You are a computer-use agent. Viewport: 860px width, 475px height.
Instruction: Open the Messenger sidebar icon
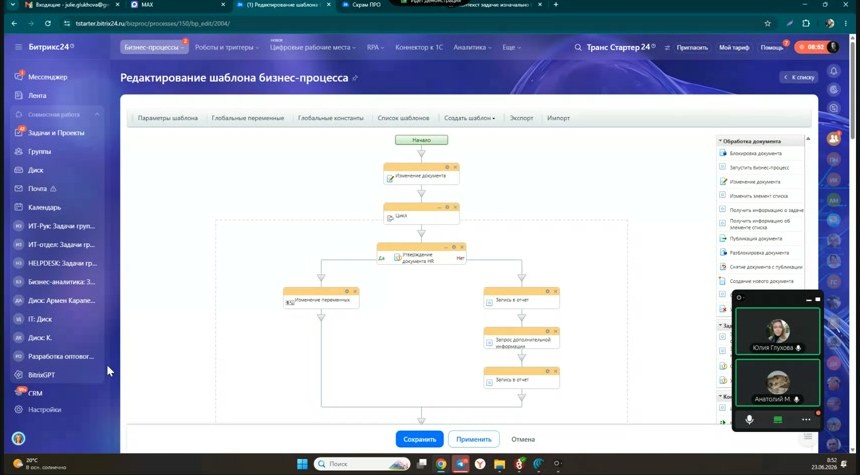click(19, 77)
